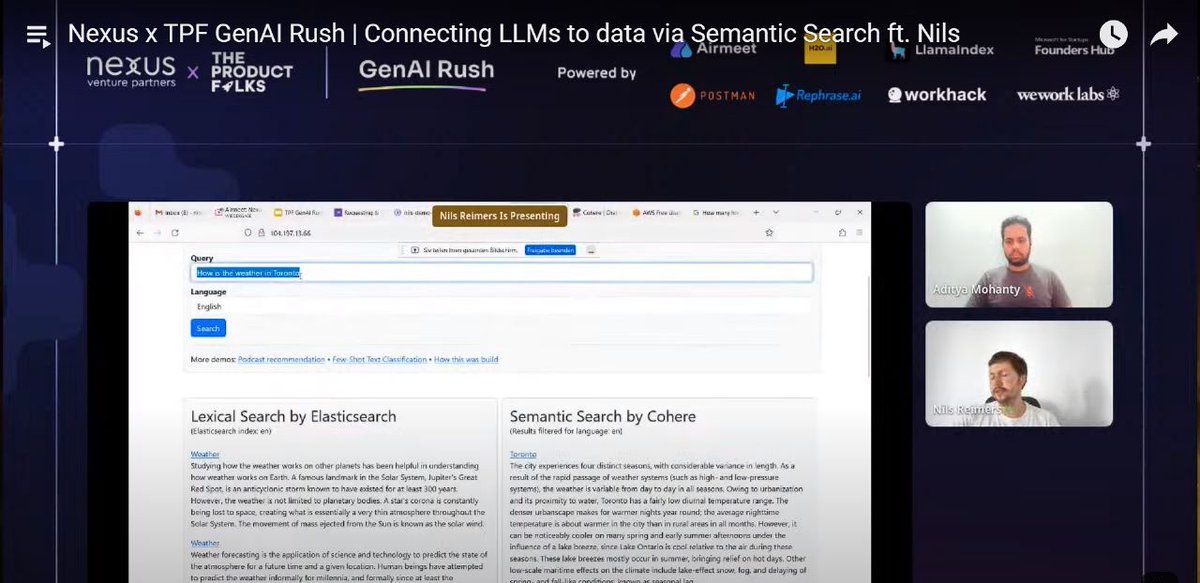Click the Nexus Venture Partners logo
Image resolution: width=1200 pixels, height=583 pixels.
click(131, 72)
